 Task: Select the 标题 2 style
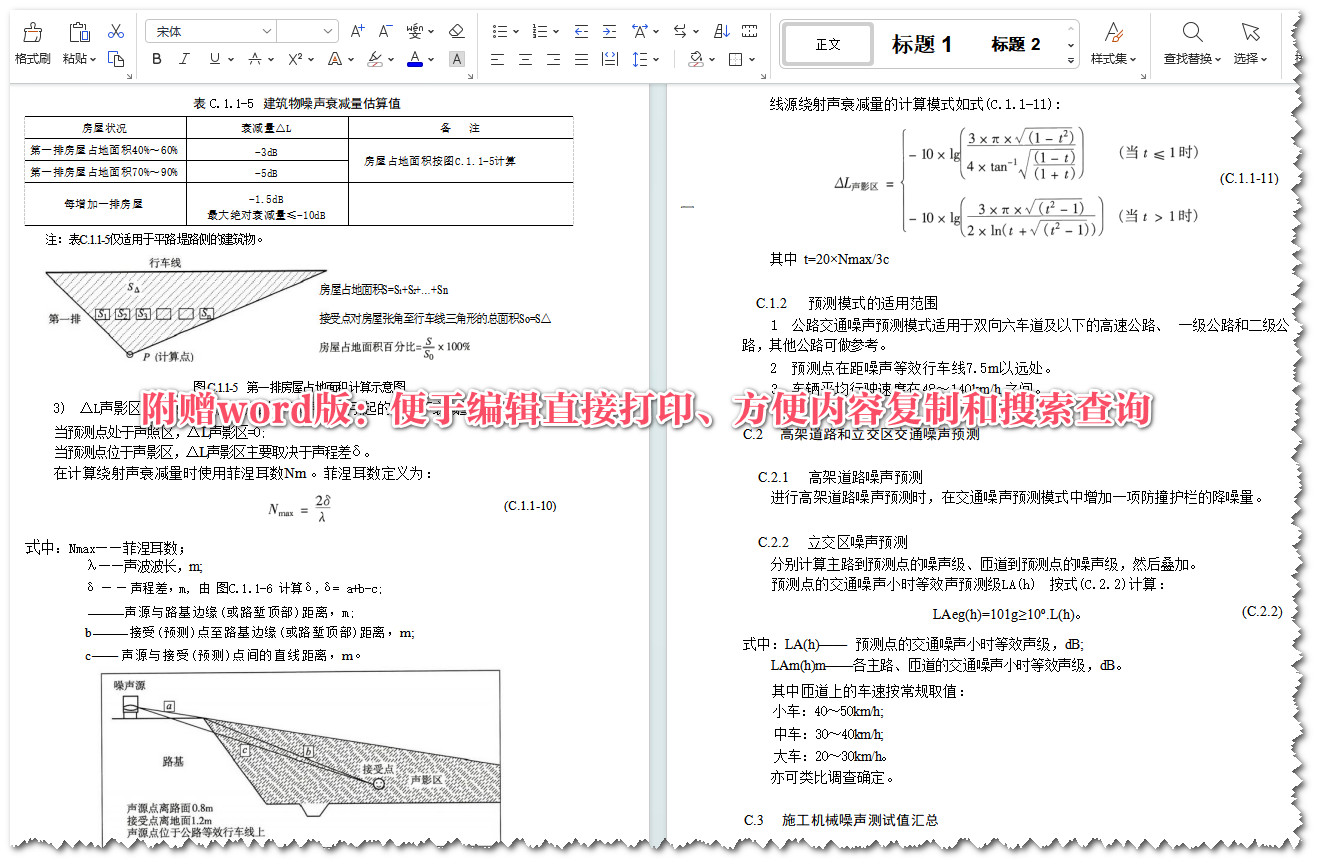point(1016,44)
